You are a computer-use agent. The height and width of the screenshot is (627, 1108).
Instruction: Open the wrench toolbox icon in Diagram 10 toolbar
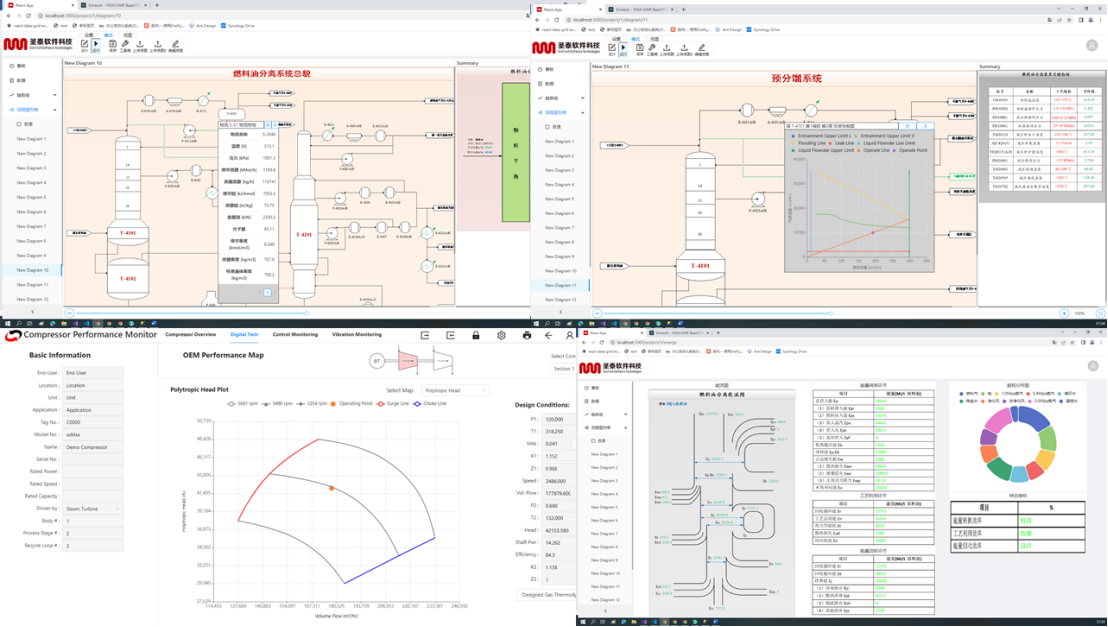[124, 44]
